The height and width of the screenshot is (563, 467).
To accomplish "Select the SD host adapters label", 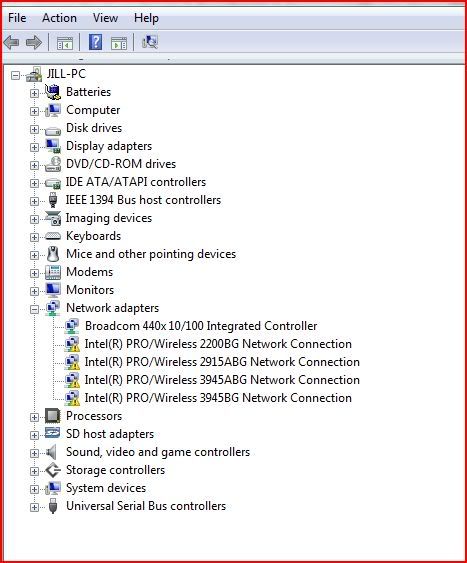I will coord(110,434).
